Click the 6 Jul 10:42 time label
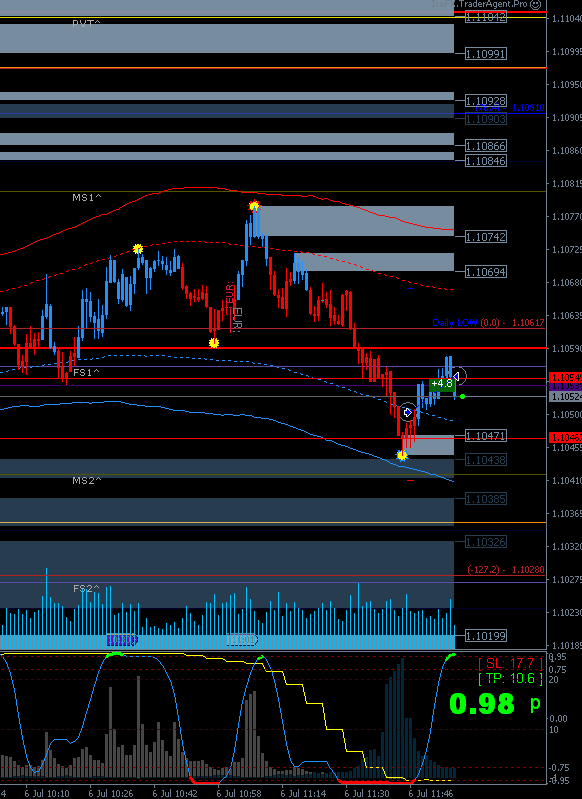Viewport: 582px width, 799px height. point(176,794)
